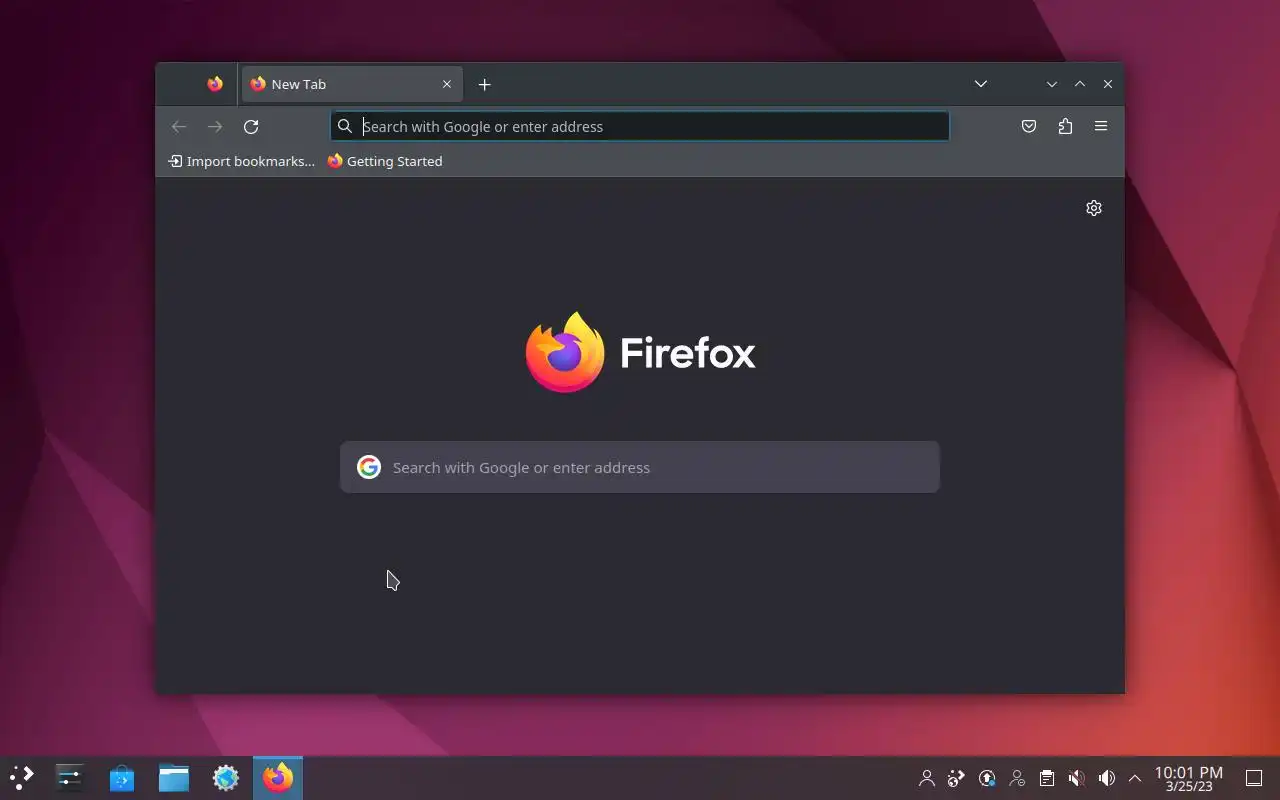
Task: Click the user-with-minus-badge tray icon
Action: coord(1017,778)
